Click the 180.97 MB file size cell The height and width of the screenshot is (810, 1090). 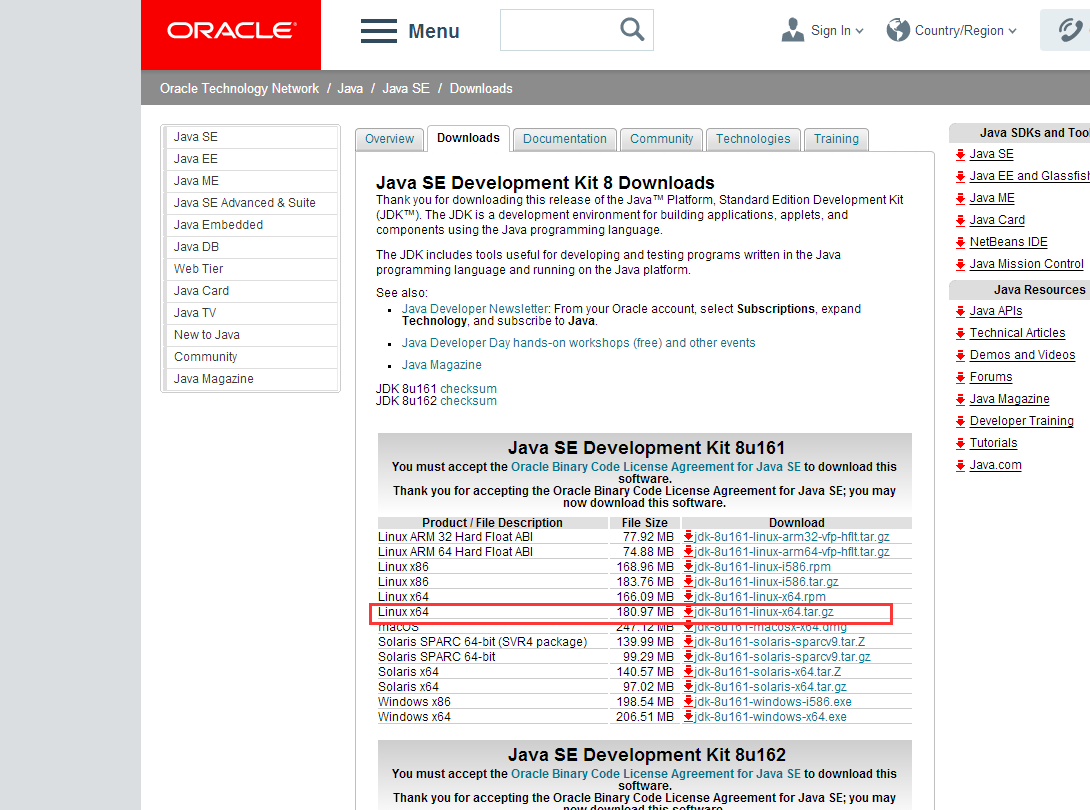click(x=643, y=612)
